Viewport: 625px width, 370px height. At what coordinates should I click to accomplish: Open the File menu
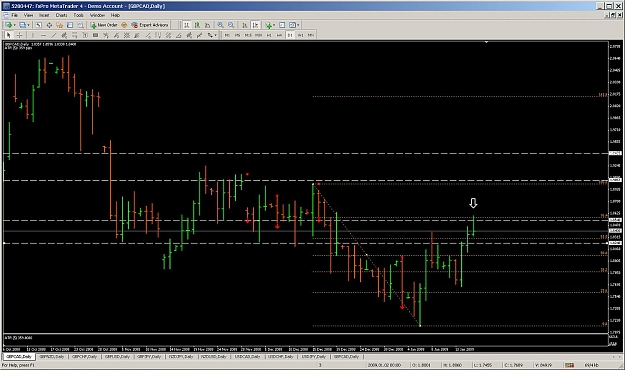[15, 15]
